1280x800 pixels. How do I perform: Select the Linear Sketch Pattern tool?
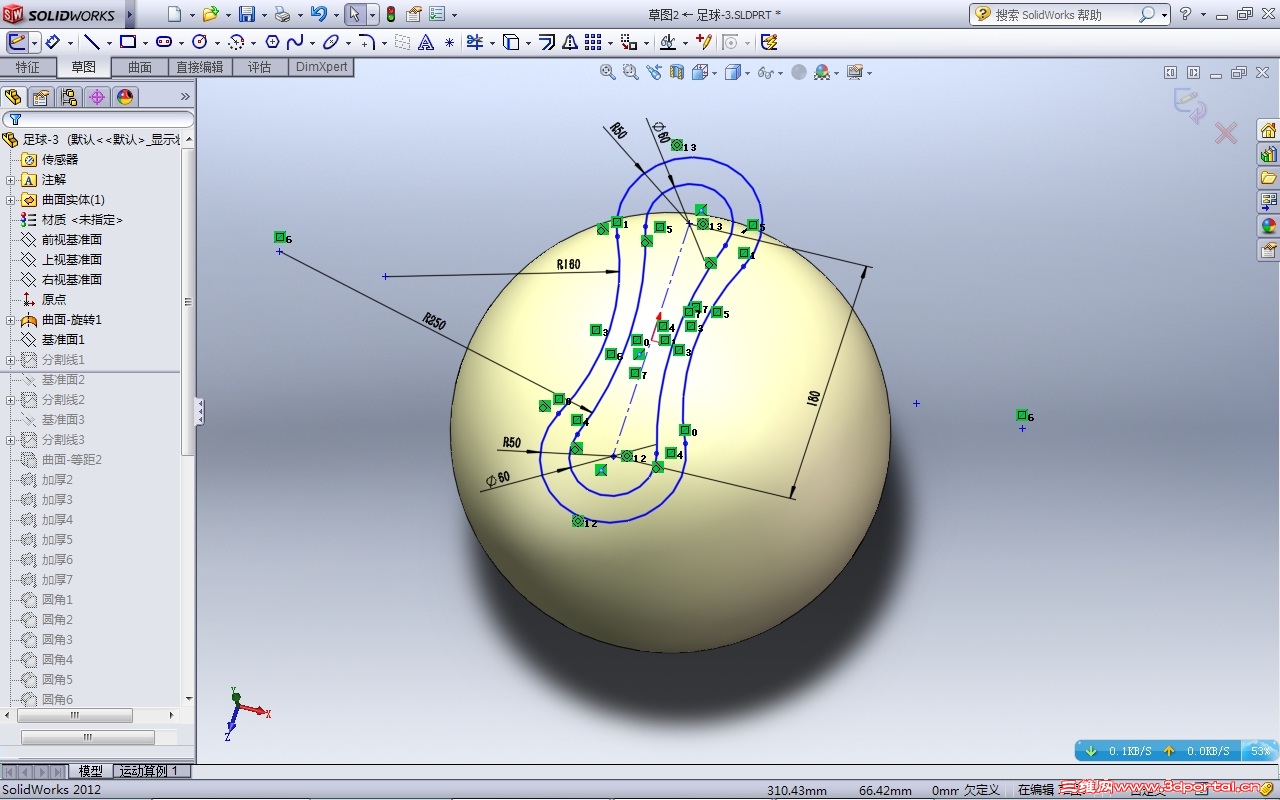(x=593, y=42)
